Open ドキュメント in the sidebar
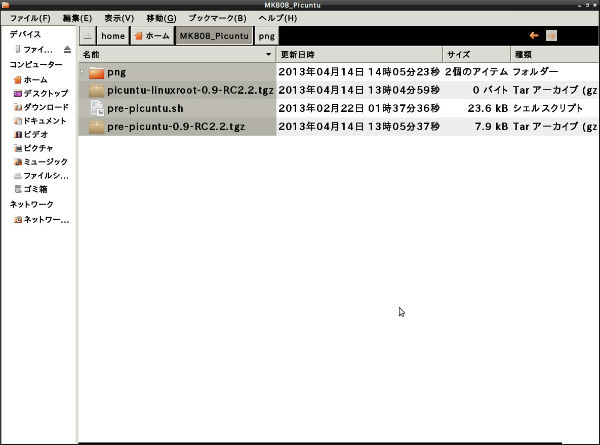Viewport: 600px width, 445px height. [x=40, y=121]
